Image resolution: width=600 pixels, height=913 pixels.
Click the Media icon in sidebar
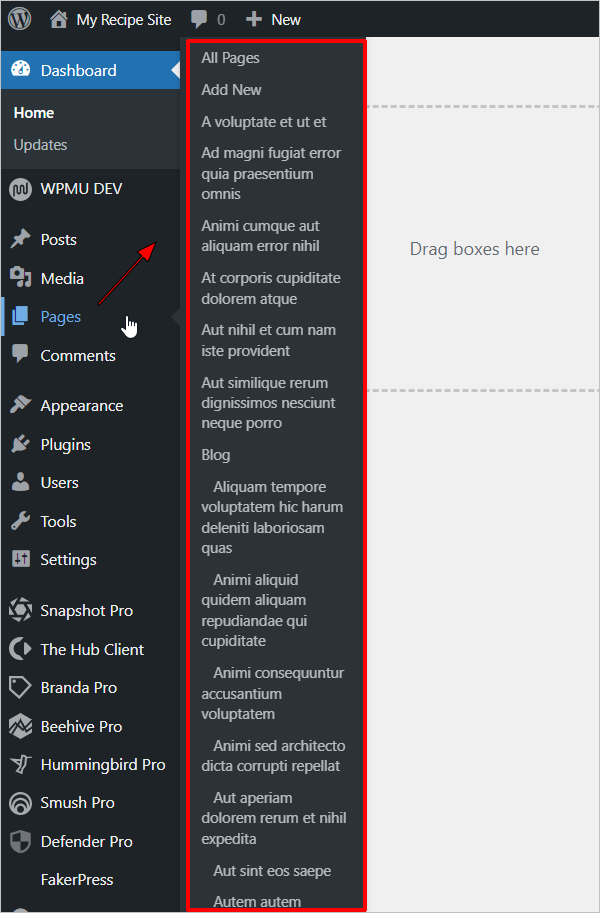(x=20, y=278)
